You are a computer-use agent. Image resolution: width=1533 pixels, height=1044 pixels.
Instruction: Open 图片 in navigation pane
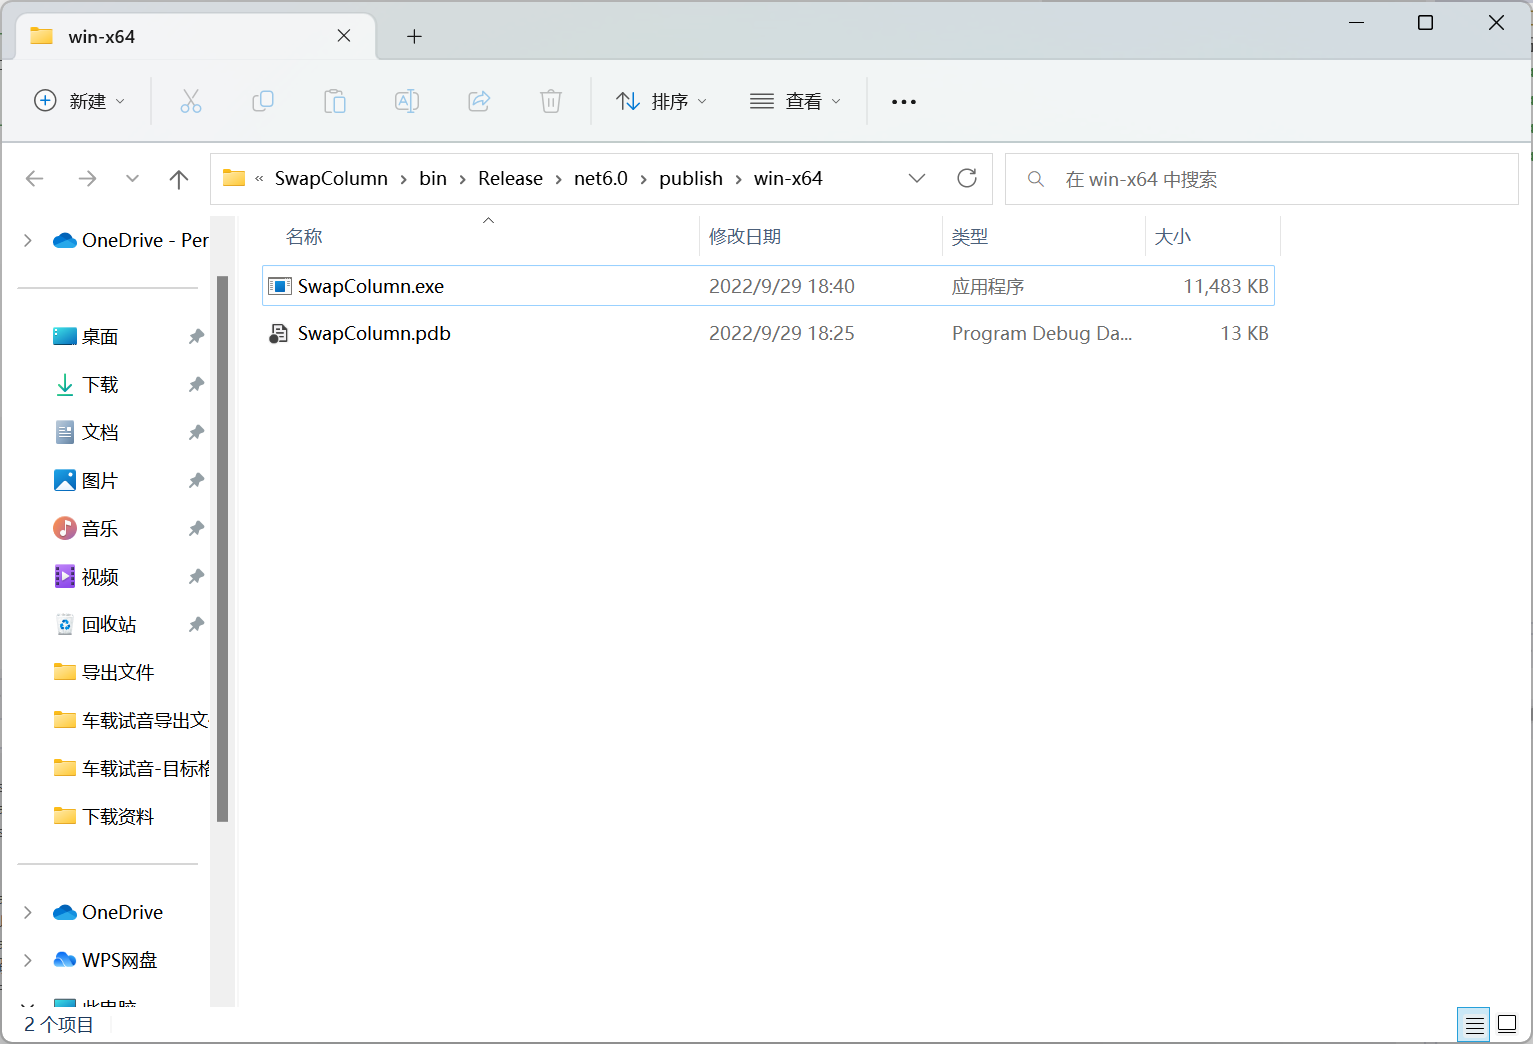pos(100,481)
